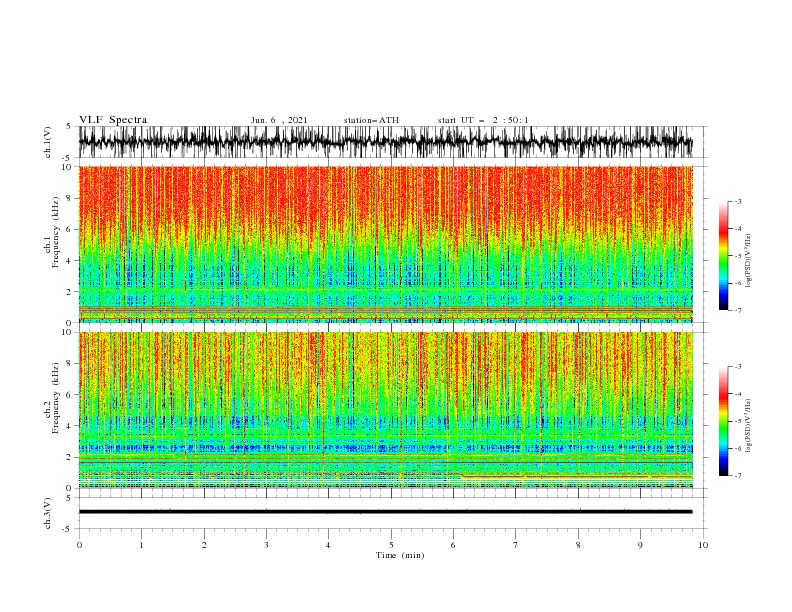Click the "Time (min)" axis label
The height and width of the screenshot is (612, 792).
pyautogui.click(x=400, y=555)
